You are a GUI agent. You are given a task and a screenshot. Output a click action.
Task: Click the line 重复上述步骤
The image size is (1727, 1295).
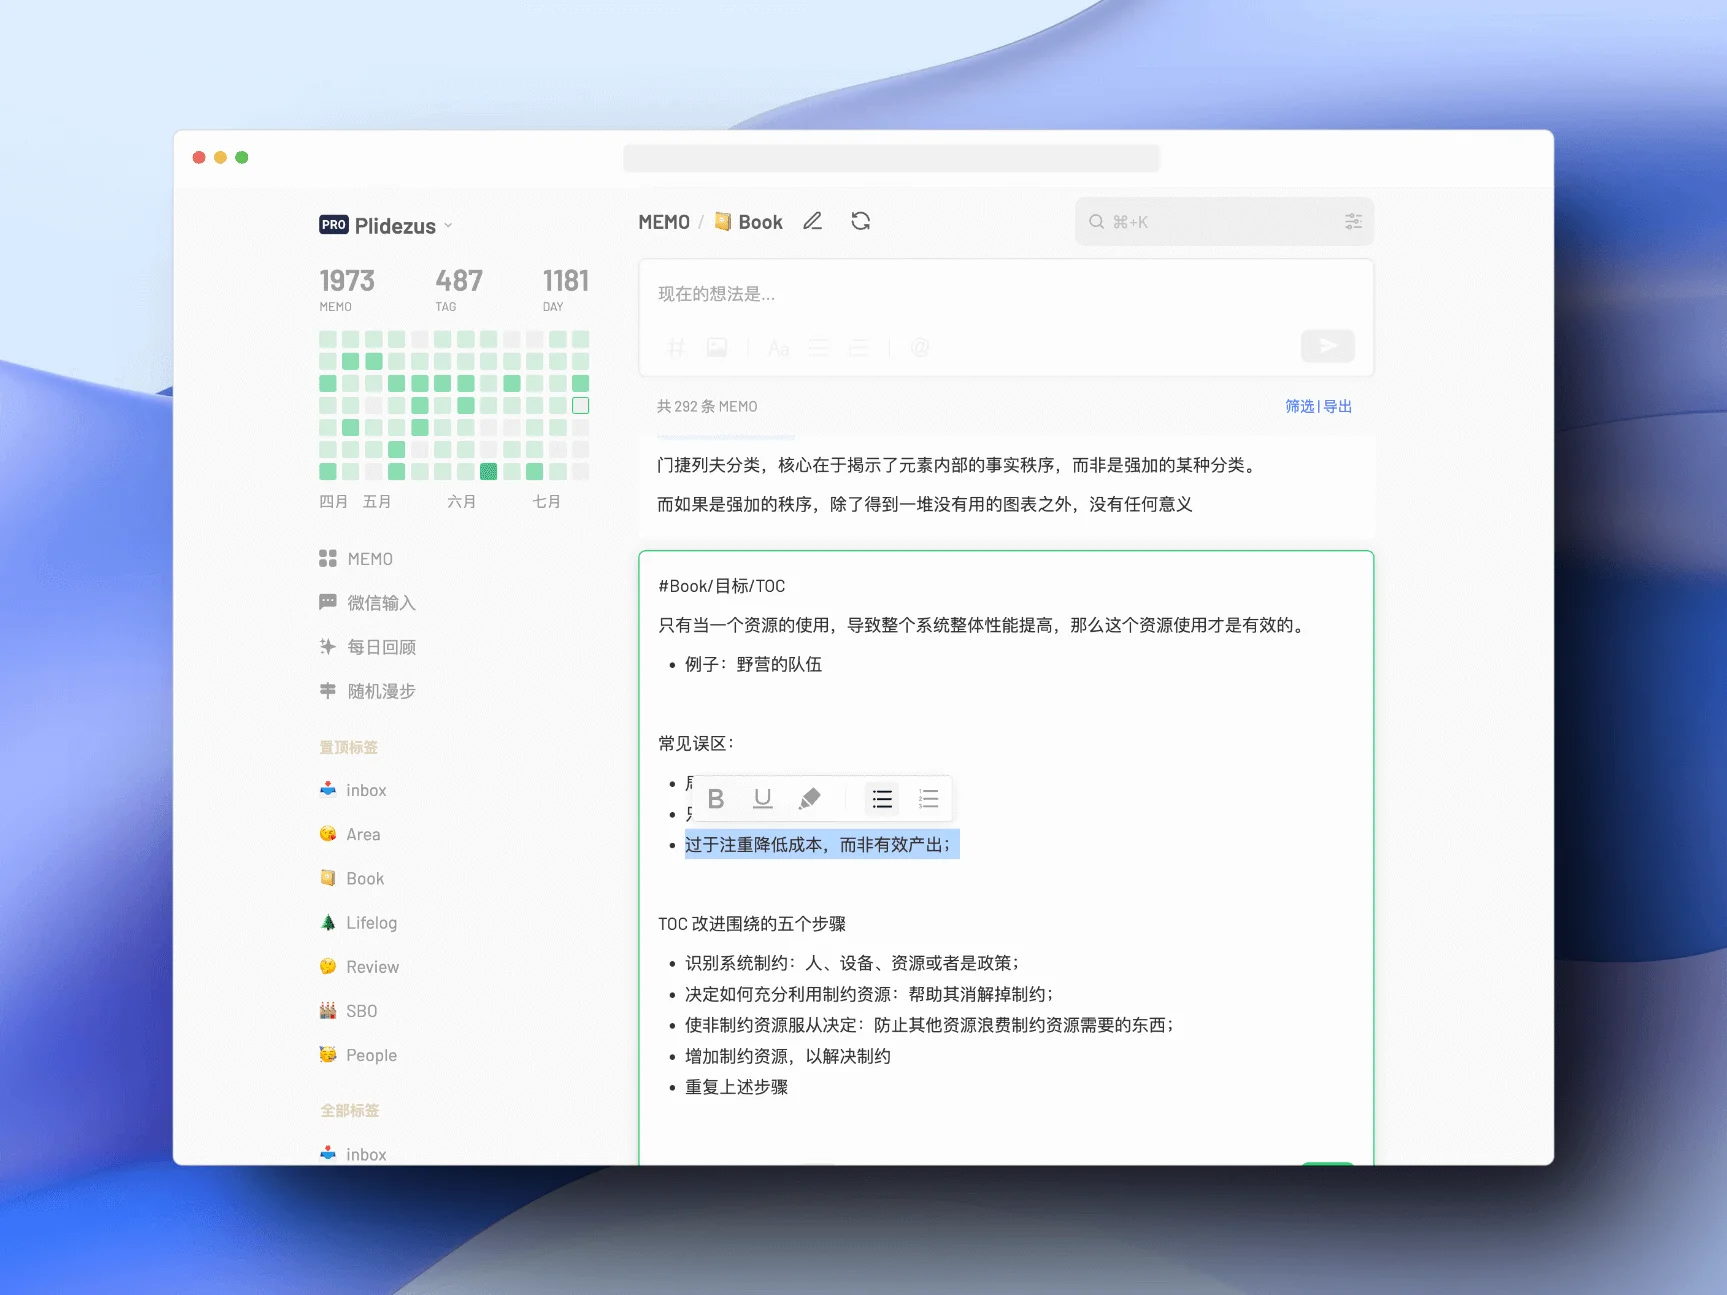pyautogui.click(x=736, y=1087)
